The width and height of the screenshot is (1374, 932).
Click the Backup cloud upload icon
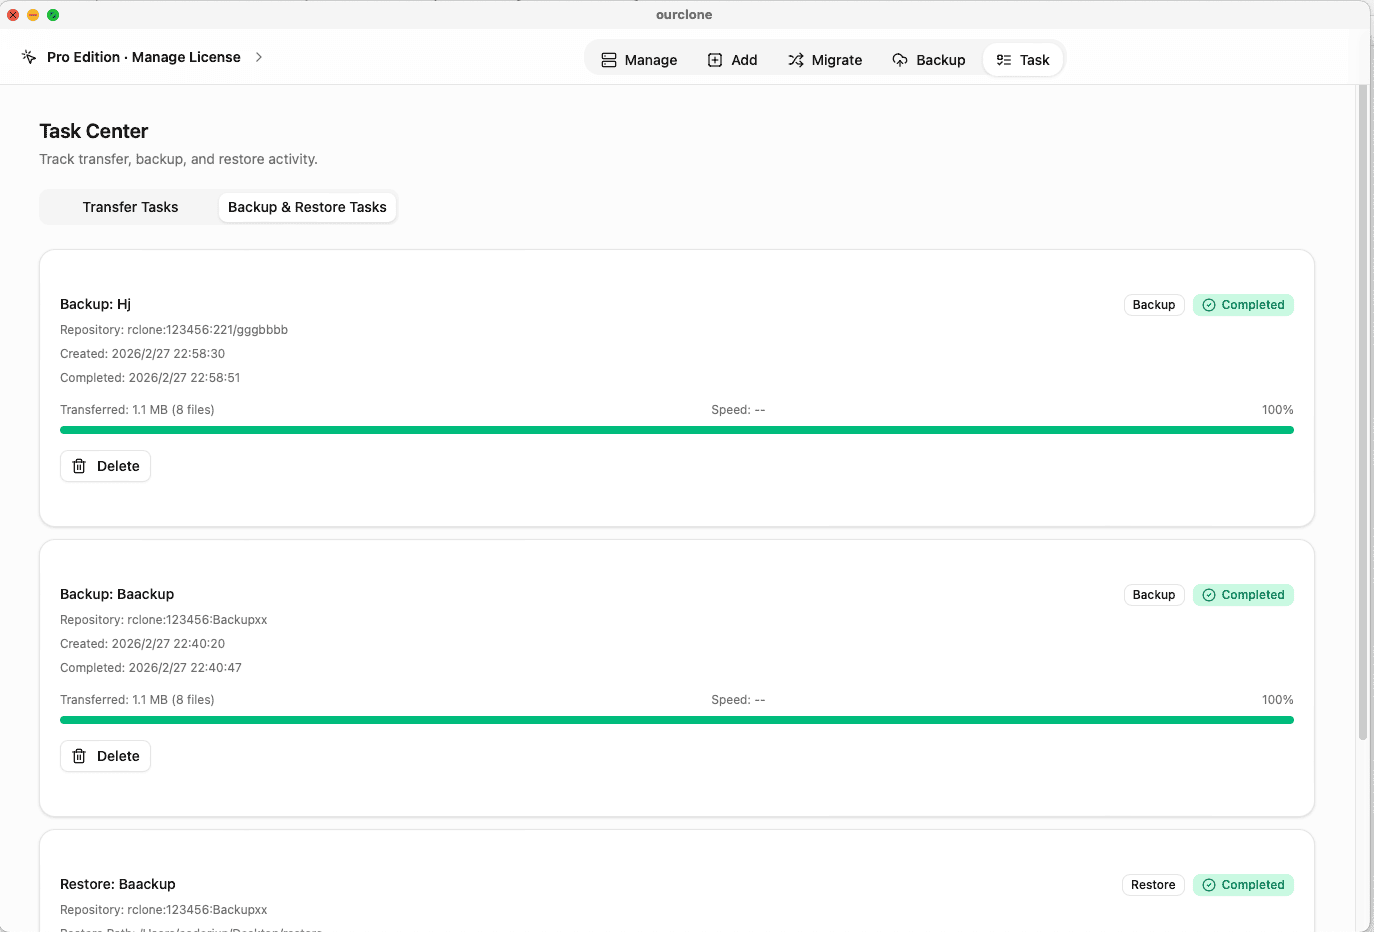coord(899,59)
